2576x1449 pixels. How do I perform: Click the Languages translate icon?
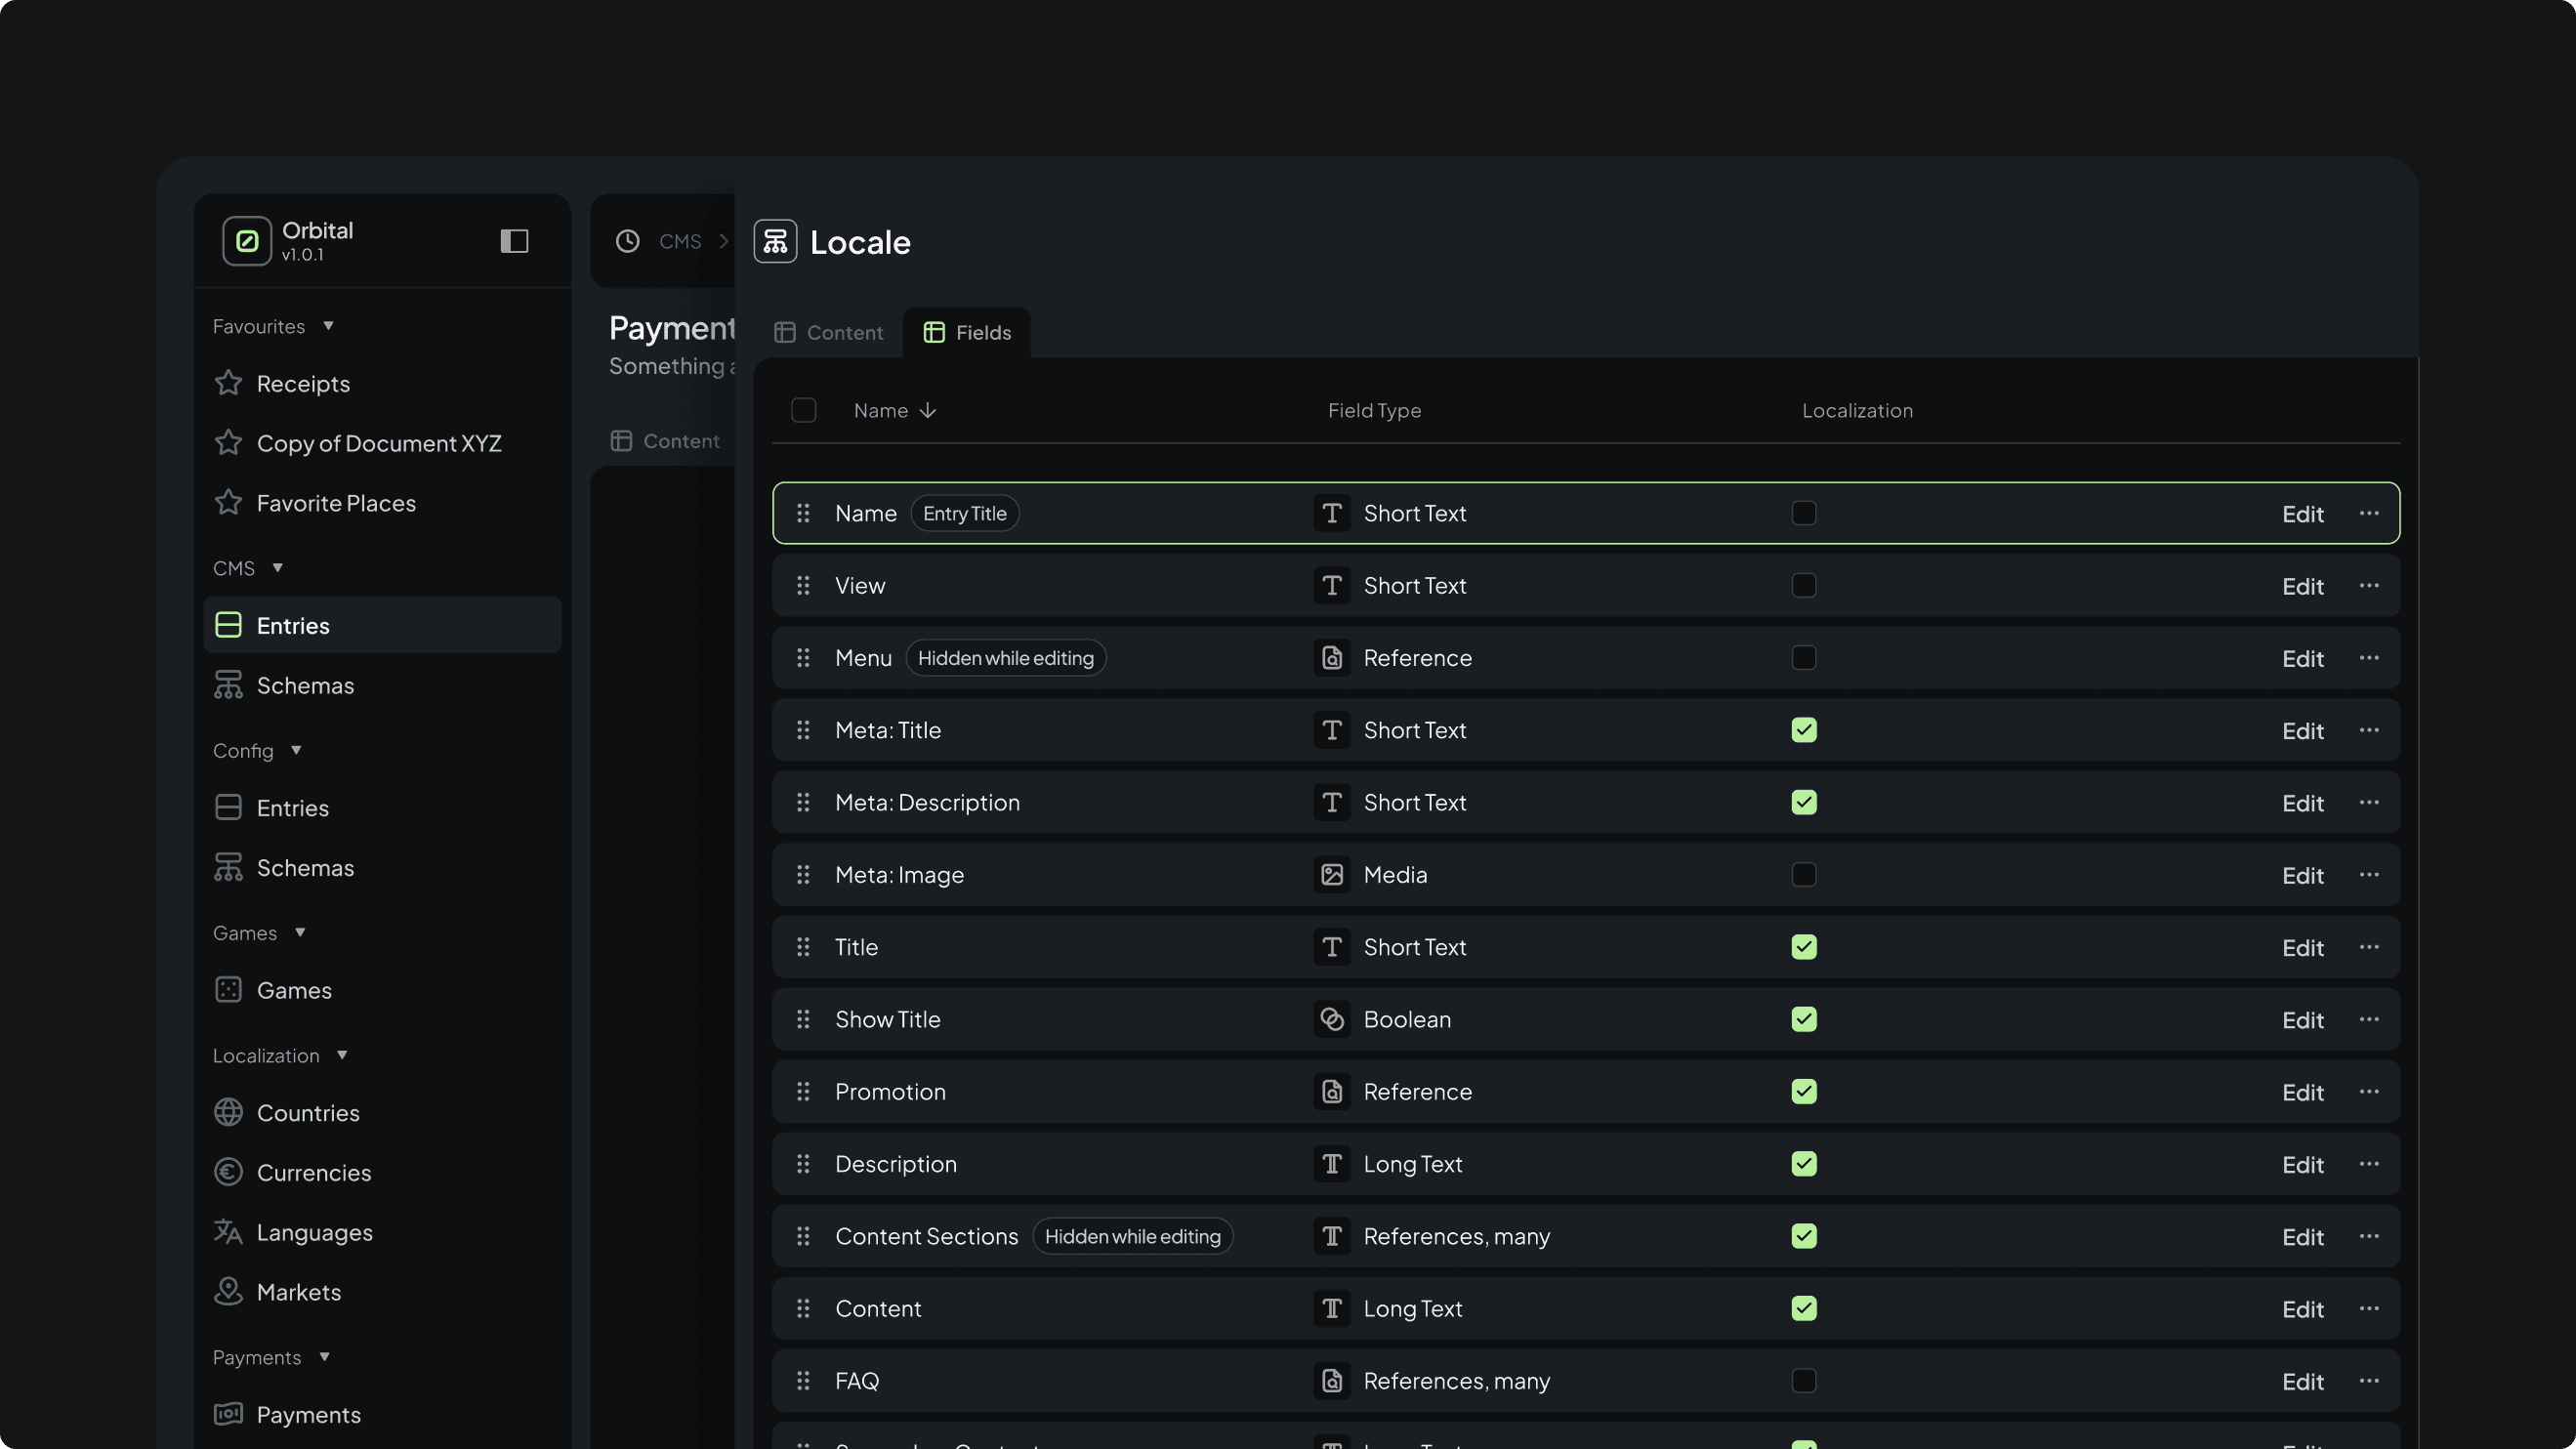click(x=228, y=1232)
